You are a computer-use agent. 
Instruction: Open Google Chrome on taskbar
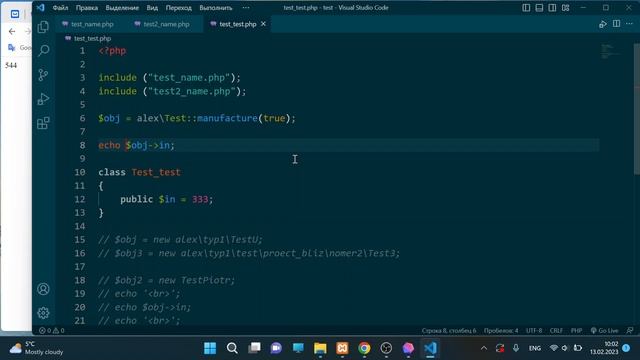[x=364, y=348]
